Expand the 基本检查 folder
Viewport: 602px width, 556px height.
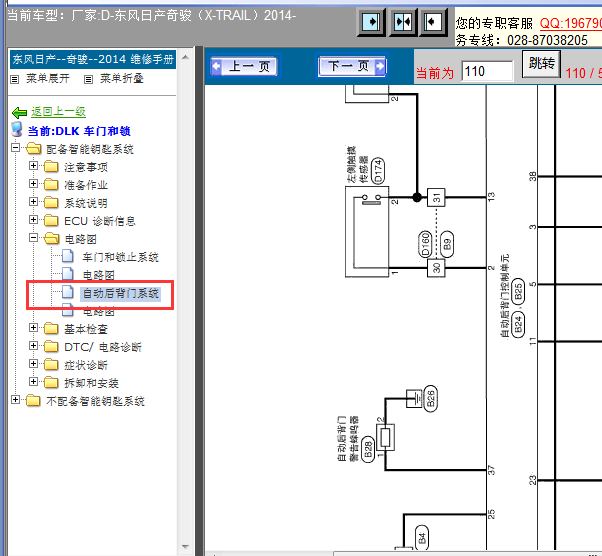coord(33,328)
